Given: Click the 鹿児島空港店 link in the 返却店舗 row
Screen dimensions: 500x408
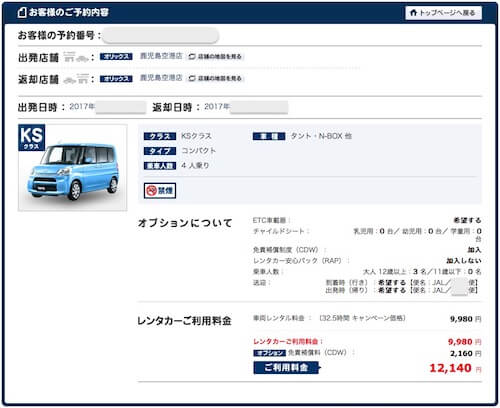Looking at the screenshot, I should coord(161,78).
